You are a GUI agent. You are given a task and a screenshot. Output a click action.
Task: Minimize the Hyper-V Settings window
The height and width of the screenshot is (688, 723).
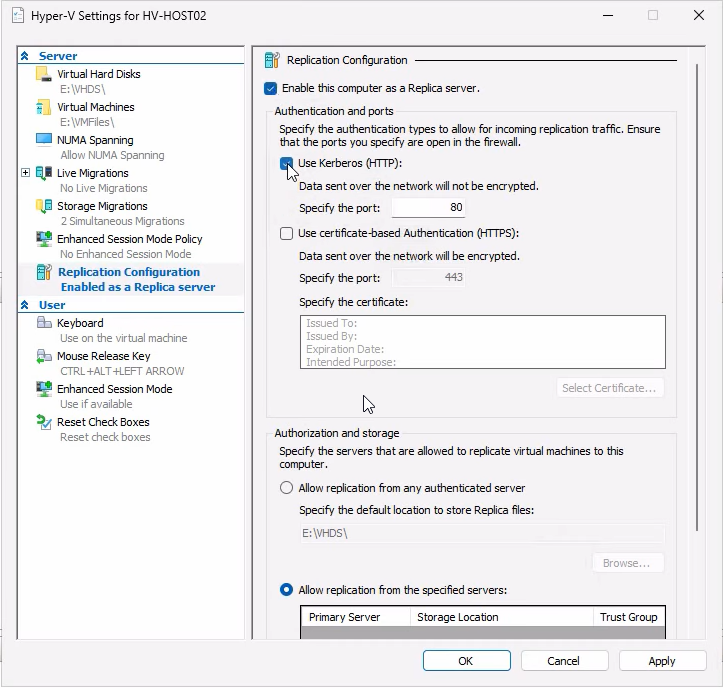point(608,15)
